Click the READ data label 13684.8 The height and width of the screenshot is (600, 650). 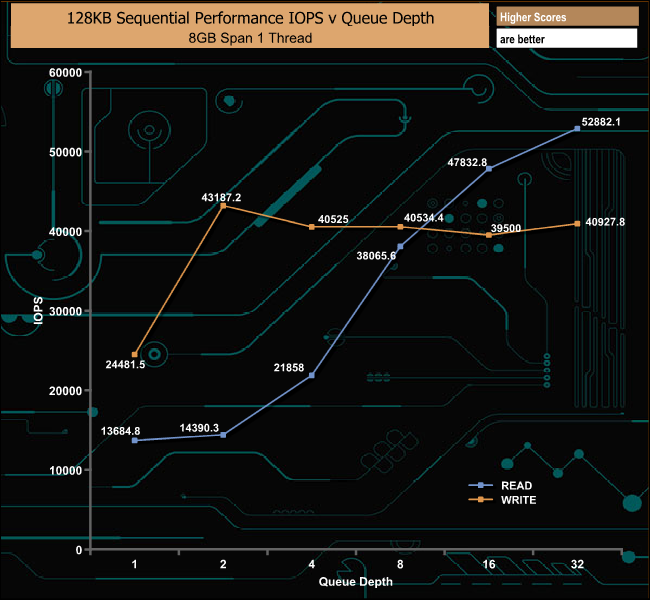(120, 431)
